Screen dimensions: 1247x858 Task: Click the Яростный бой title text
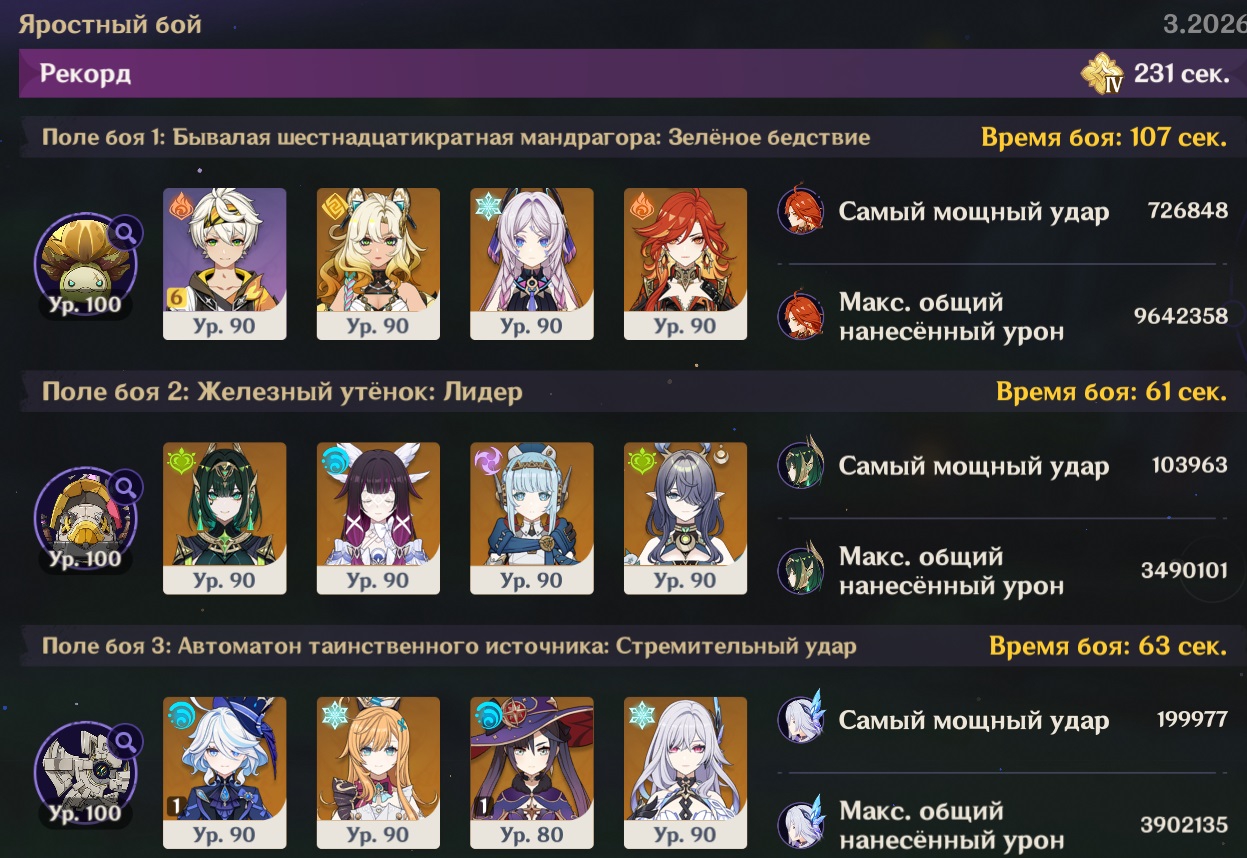tap(110, 24)
